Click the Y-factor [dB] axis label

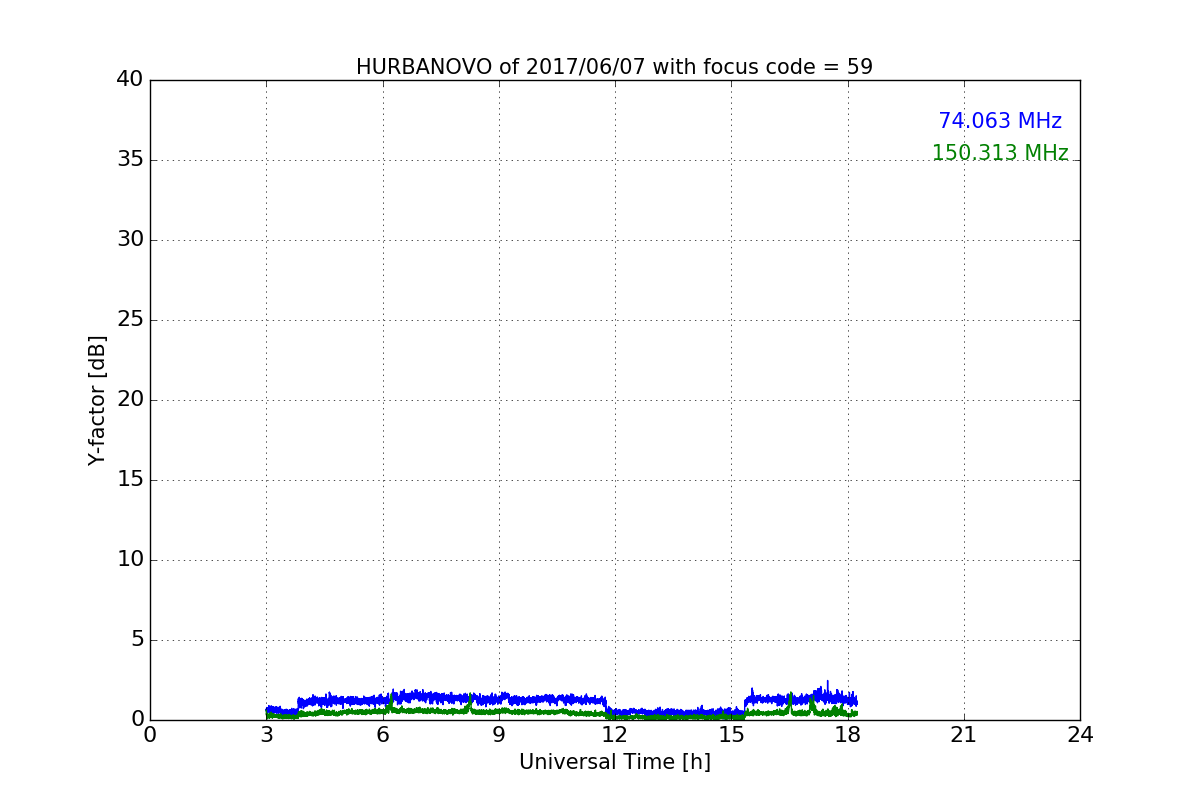point(97,400)
